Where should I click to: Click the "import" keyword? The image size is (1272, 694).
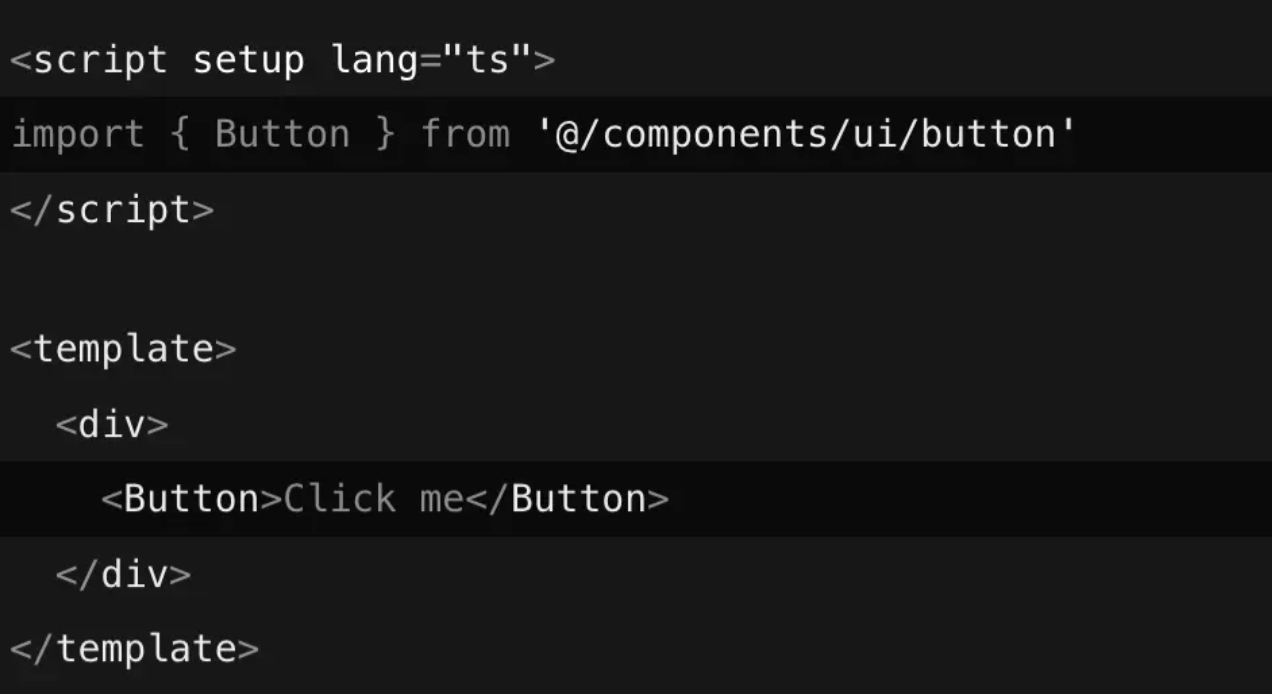click(77, 134)
